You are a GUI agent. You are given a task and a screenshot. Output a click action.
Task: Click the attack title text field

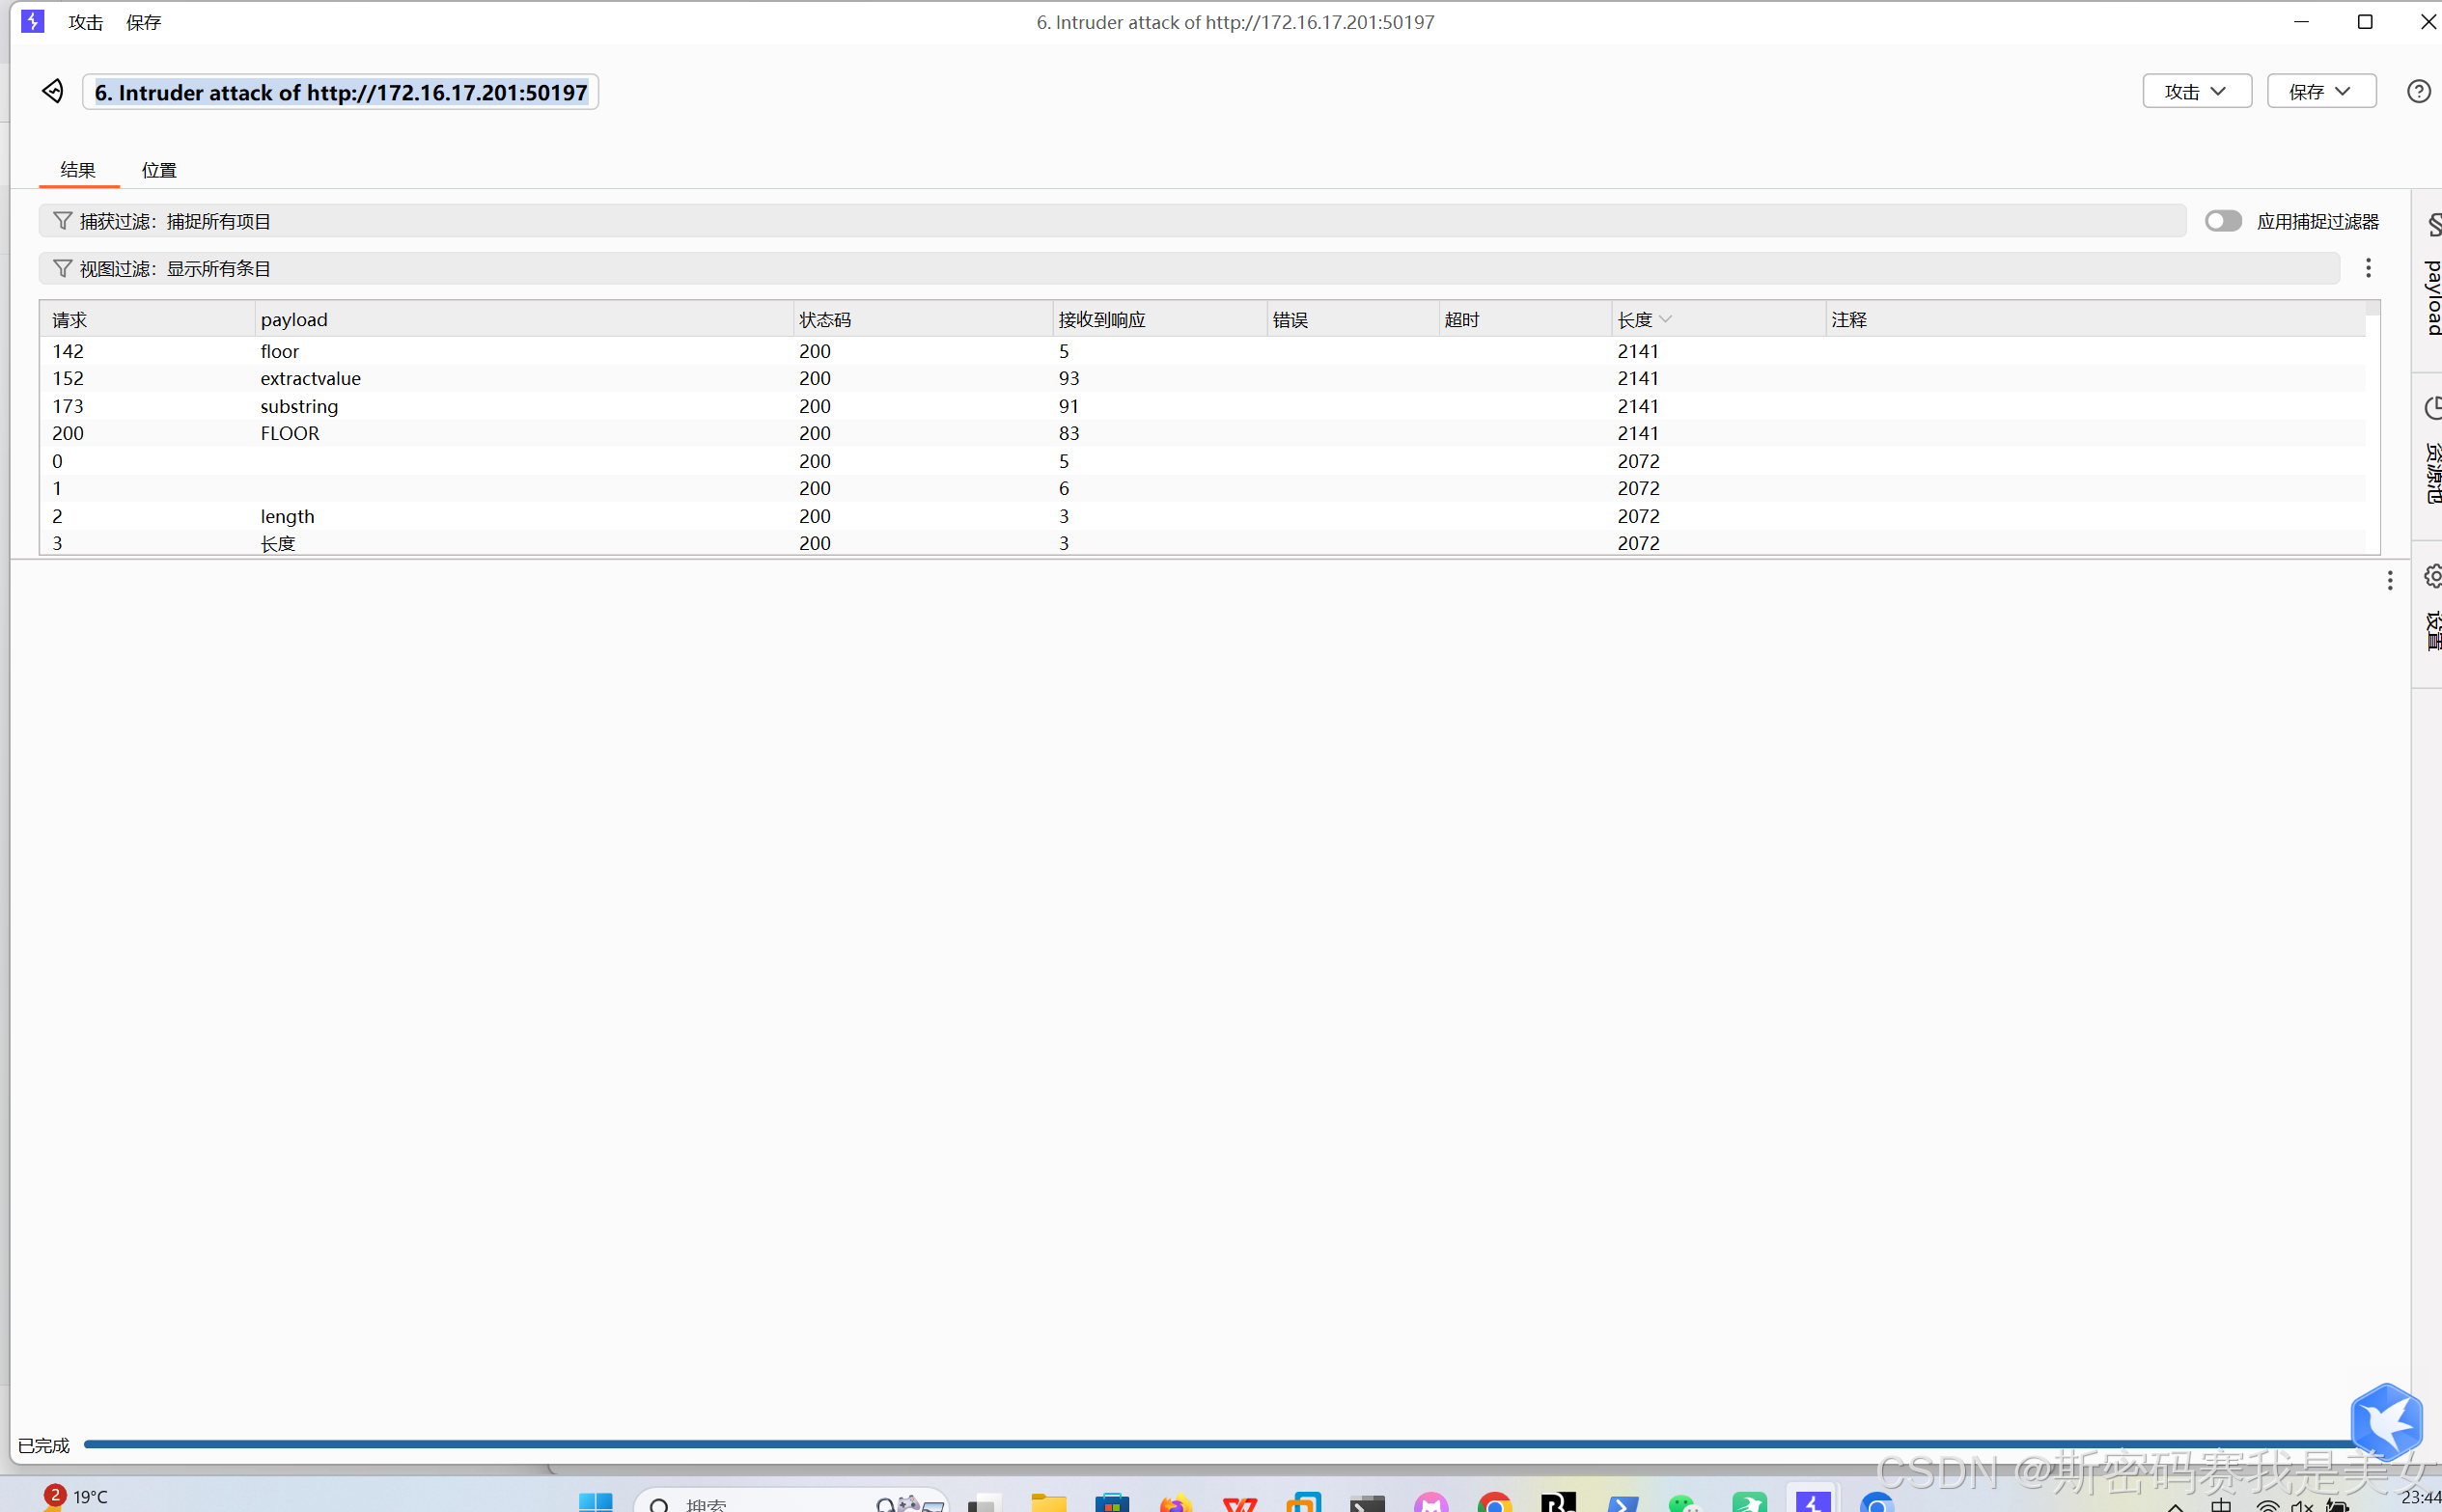click(x=340, y=92)
